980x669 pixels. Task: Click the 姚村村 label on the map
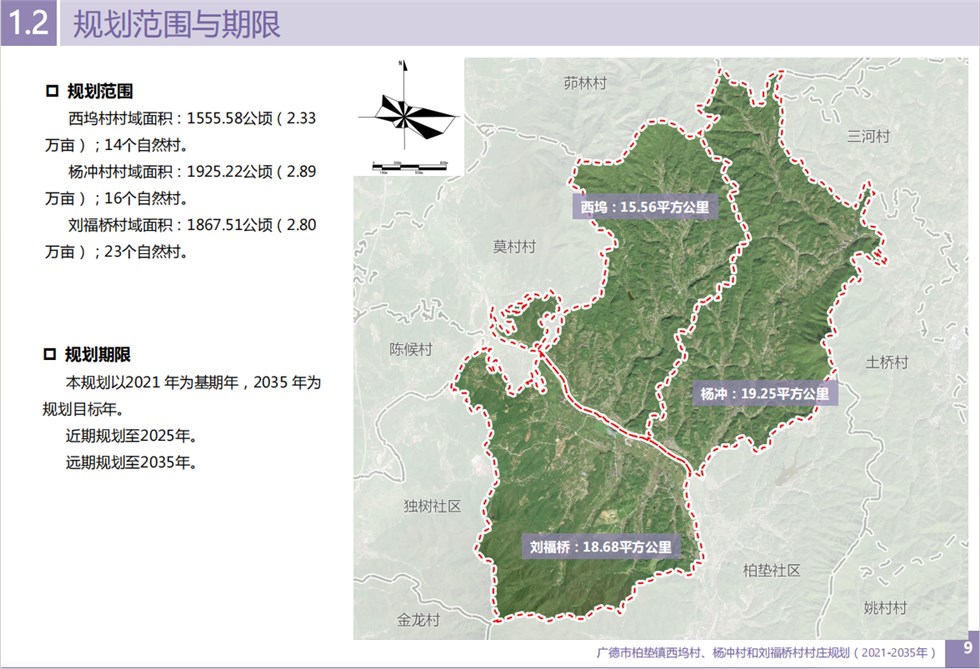(x=885, y=607)
